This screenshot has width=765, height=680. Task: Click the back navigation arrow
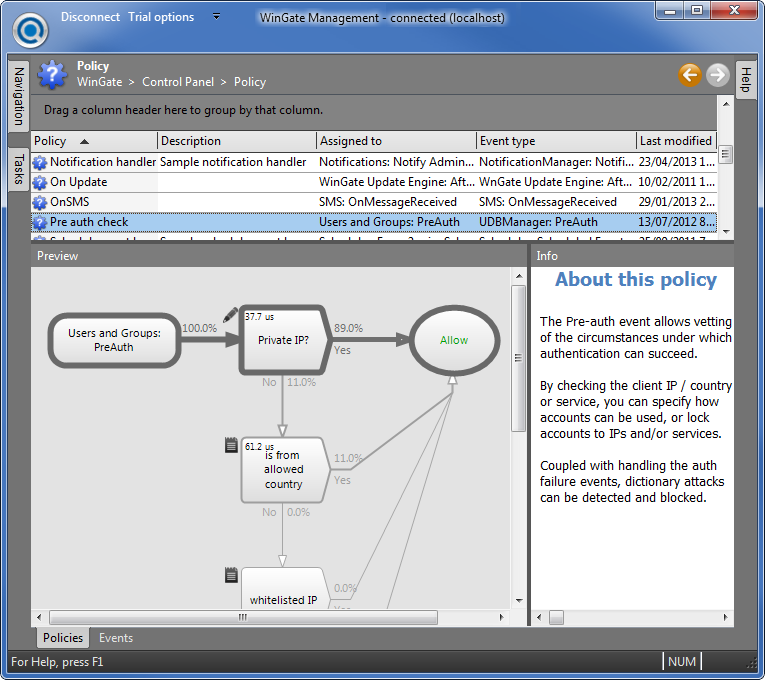[689, 74]
